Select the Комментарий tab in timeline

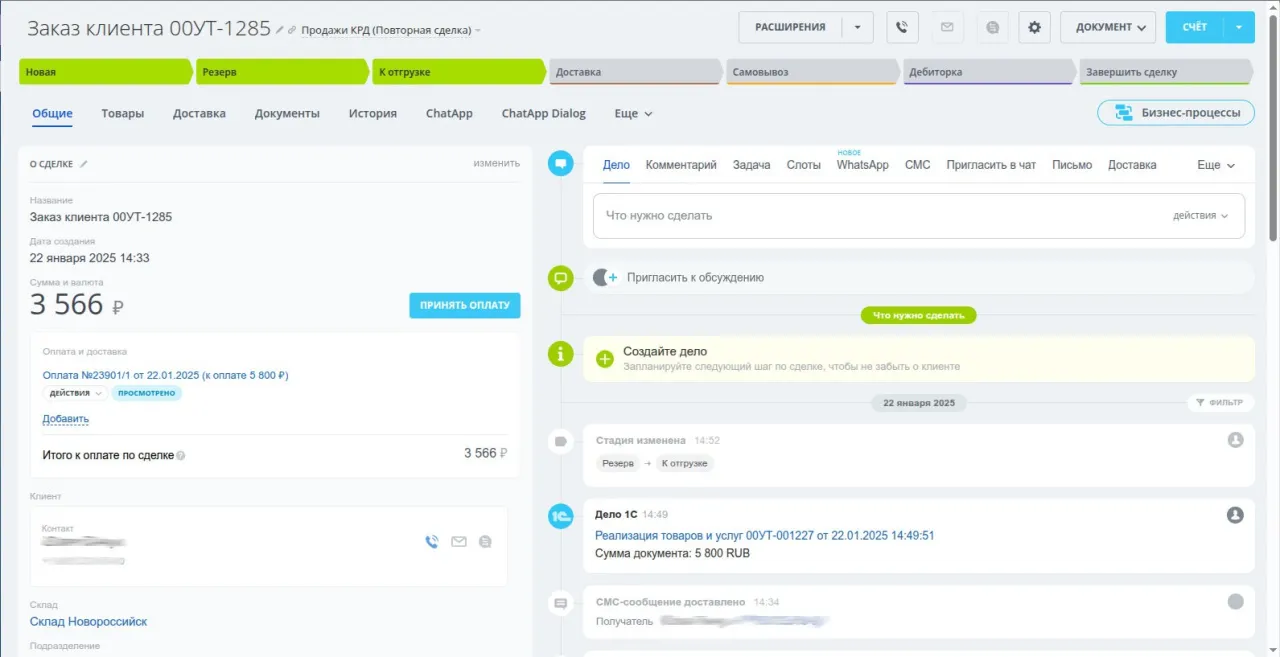tap(681, 165)
